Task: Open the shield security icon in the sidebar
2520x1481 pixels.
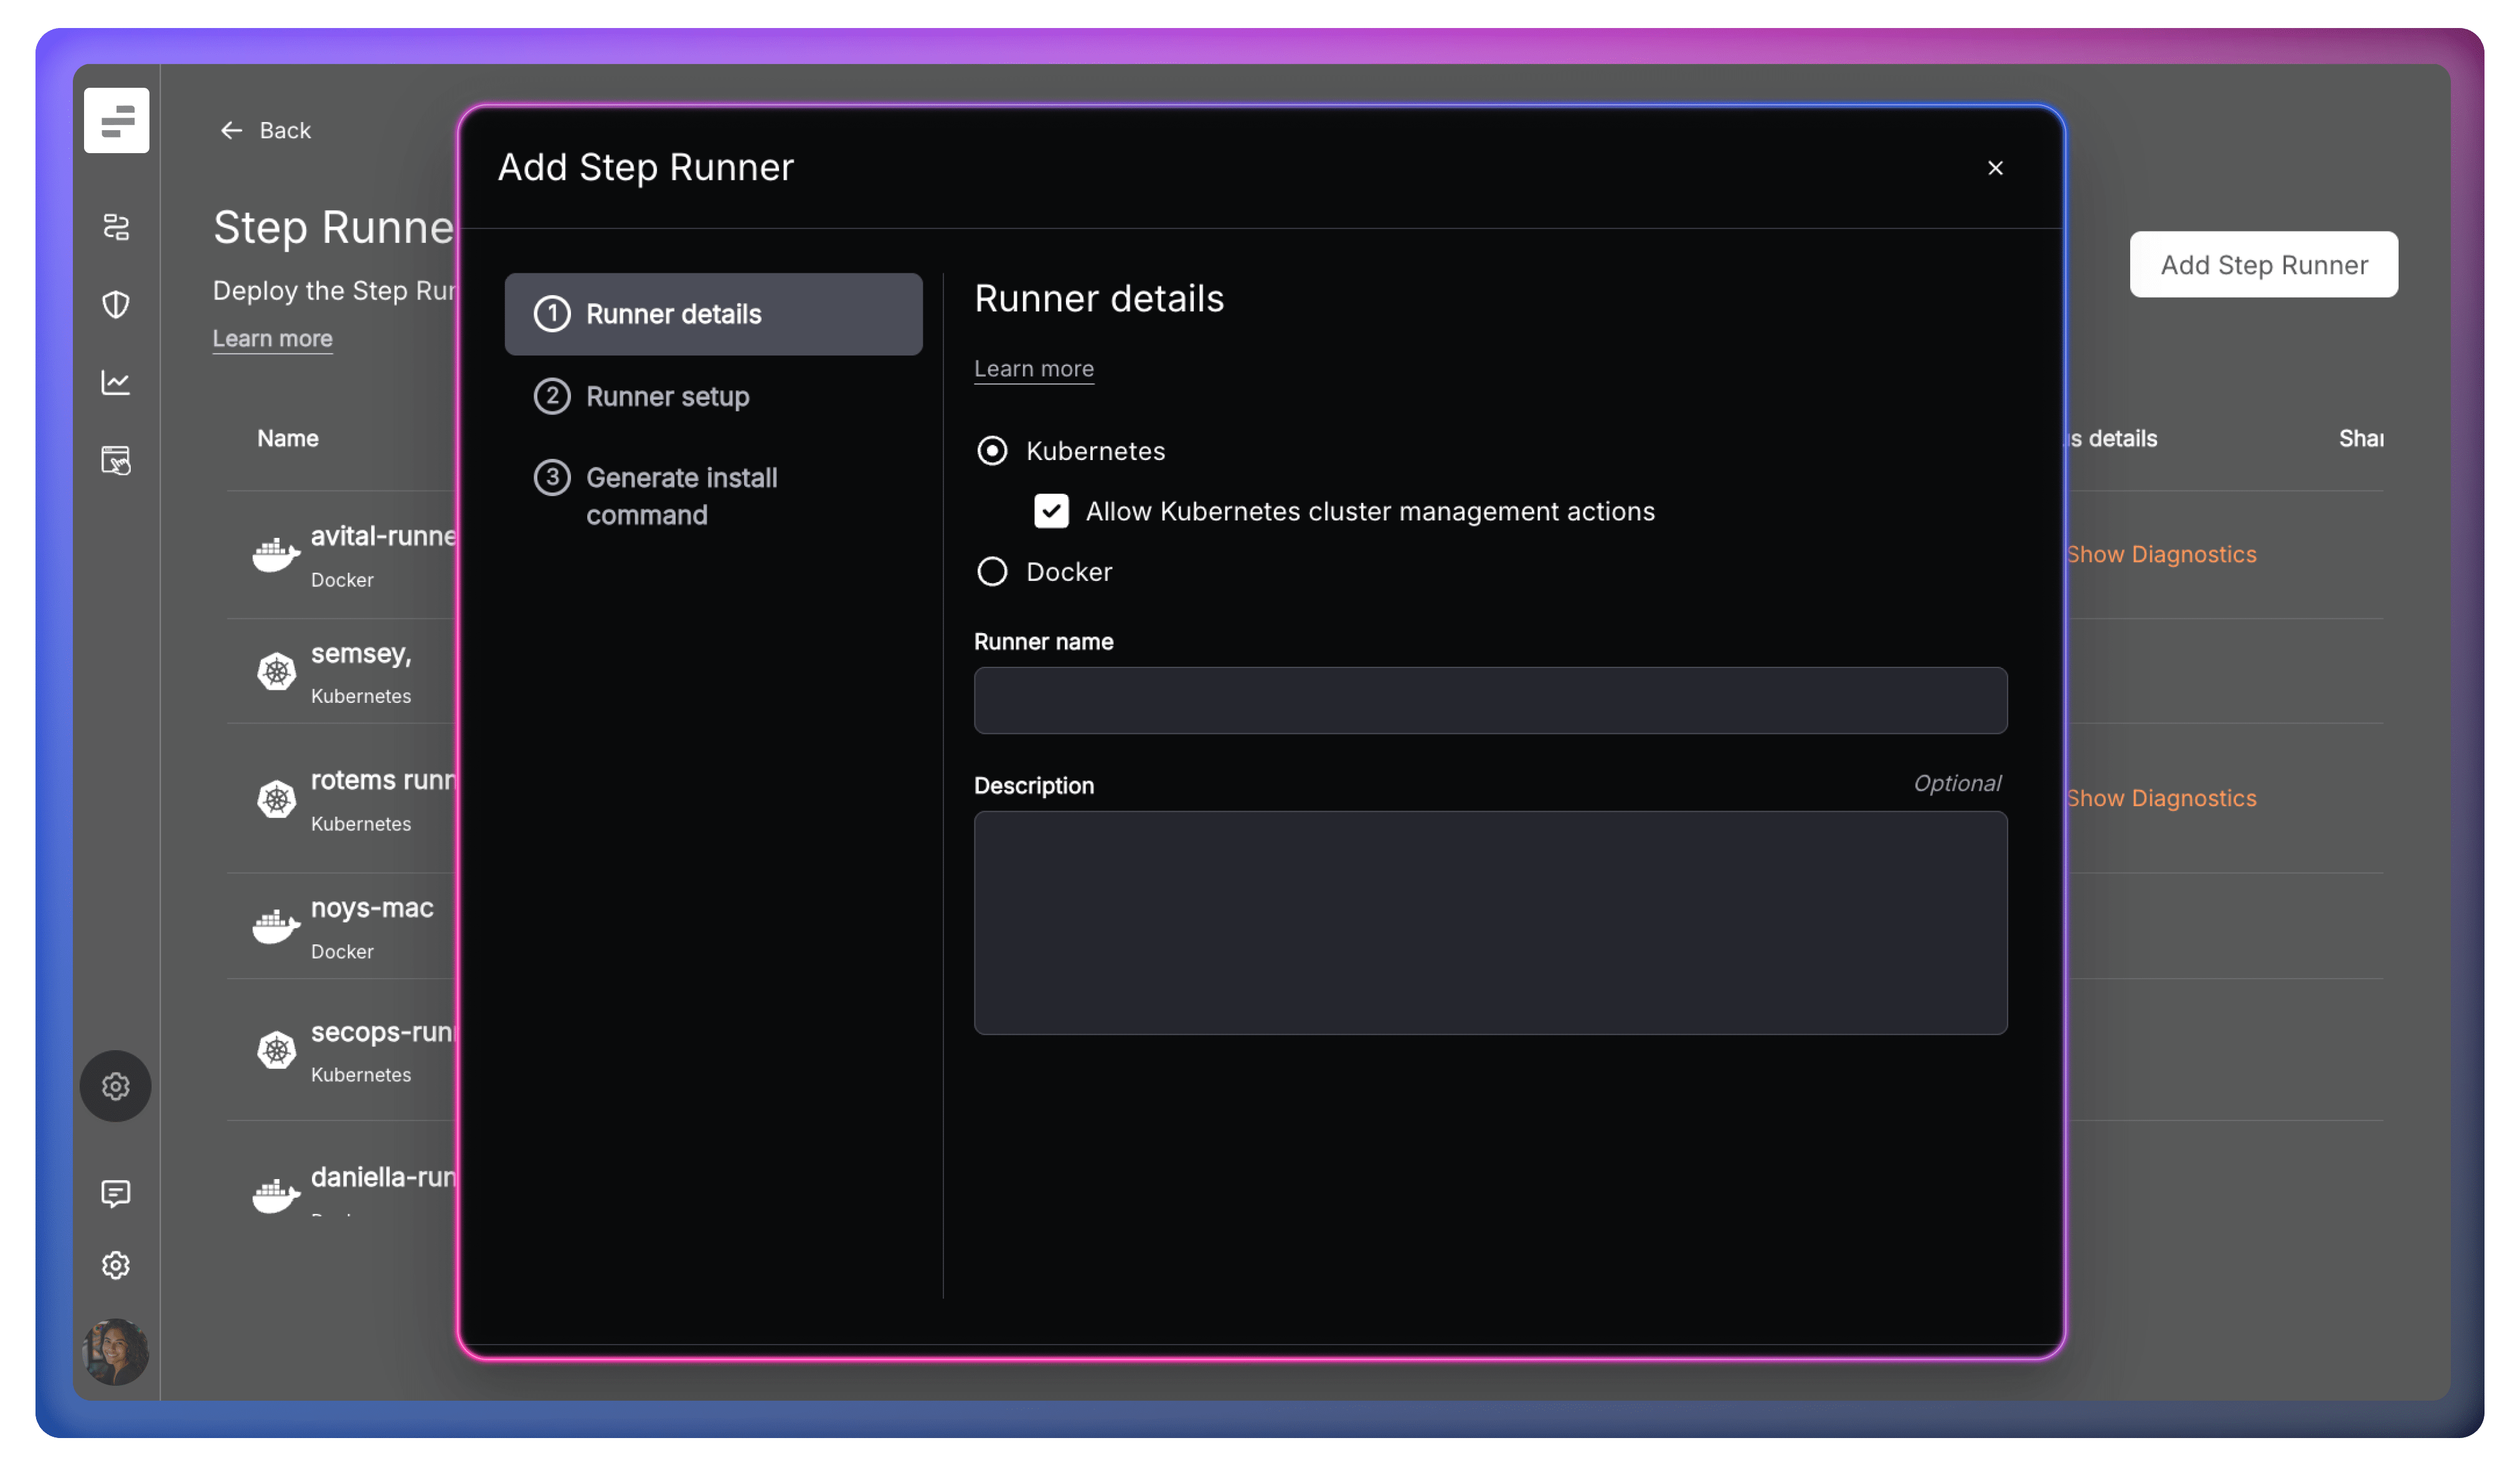Action: point(116,304)
